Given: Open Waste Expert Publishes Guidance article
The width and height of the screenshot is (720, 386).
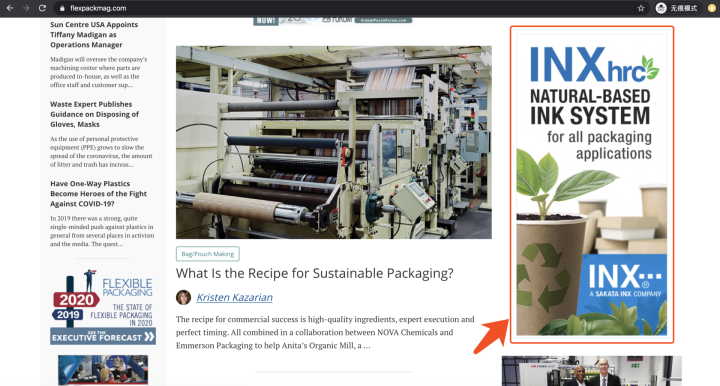Looking at the screenshot, I should 94,114.
